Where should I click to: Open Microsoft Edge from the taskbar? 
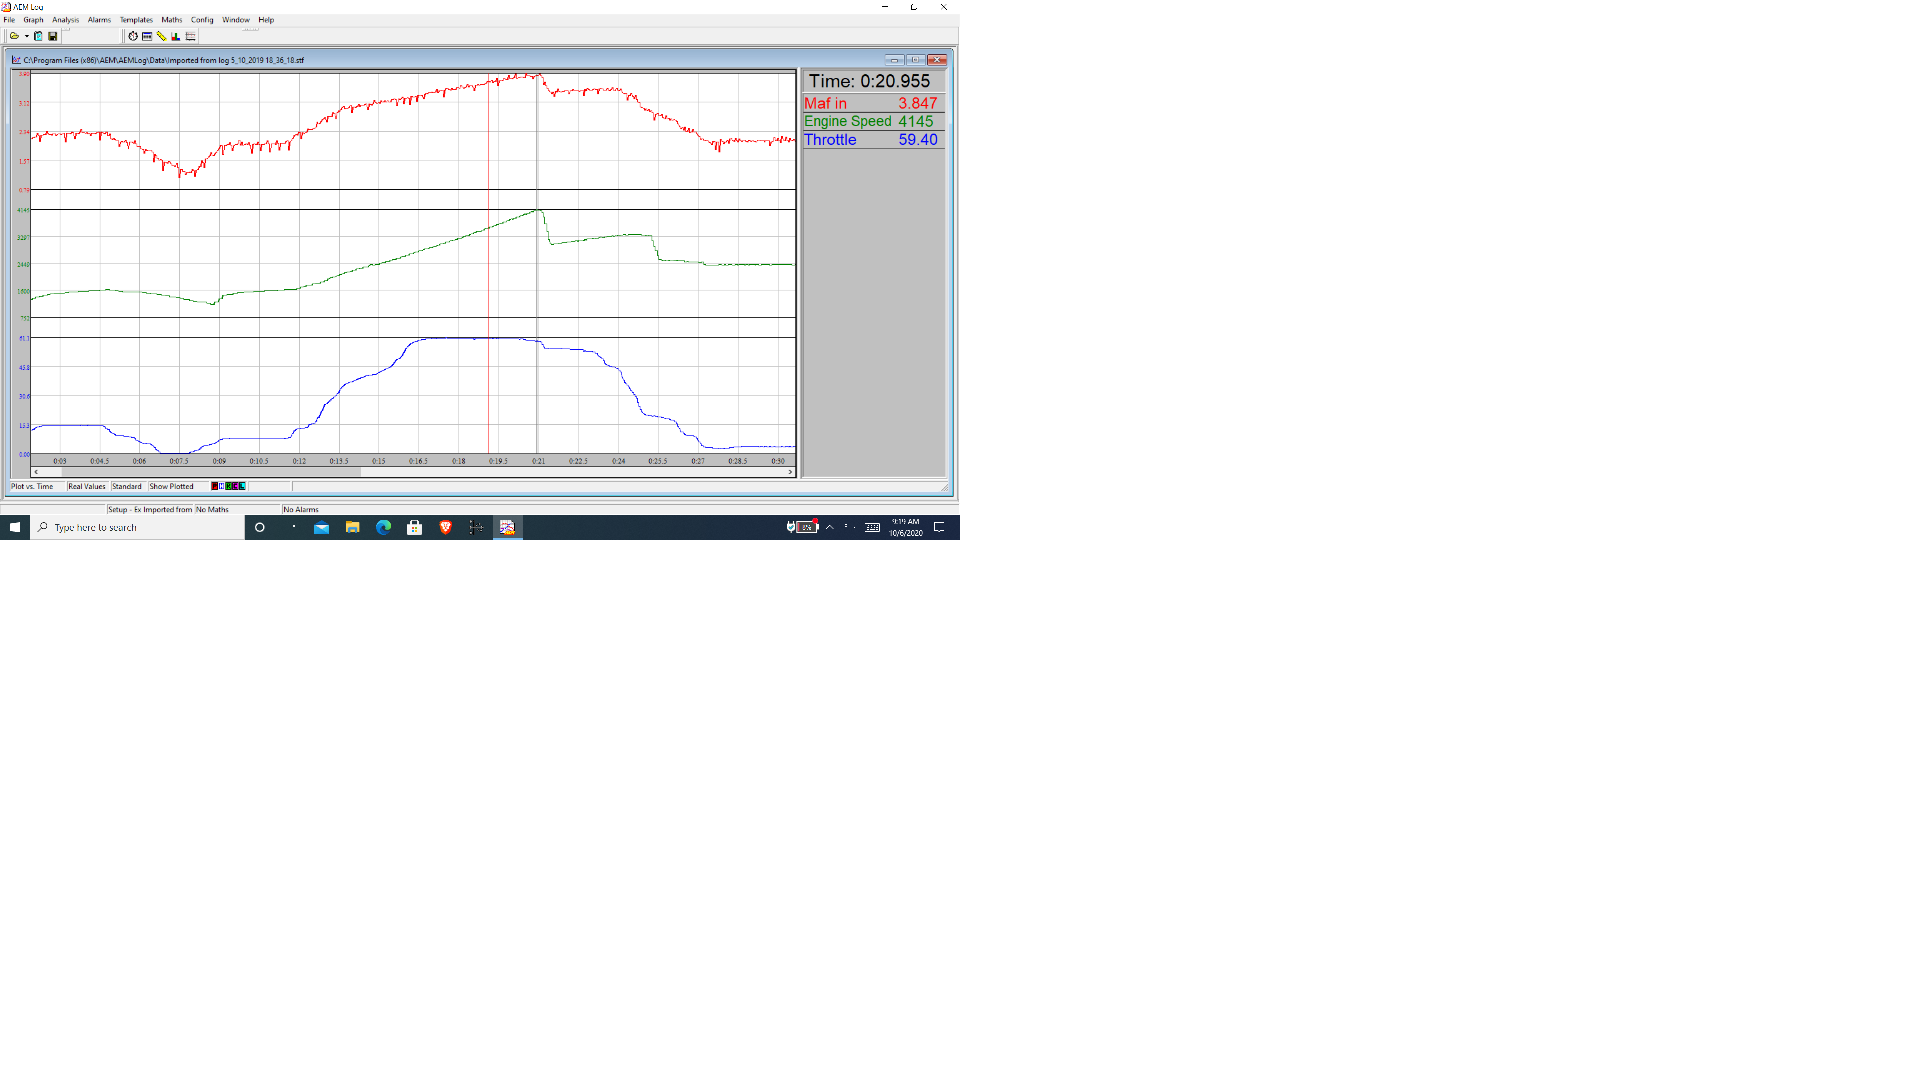point(383,527)
